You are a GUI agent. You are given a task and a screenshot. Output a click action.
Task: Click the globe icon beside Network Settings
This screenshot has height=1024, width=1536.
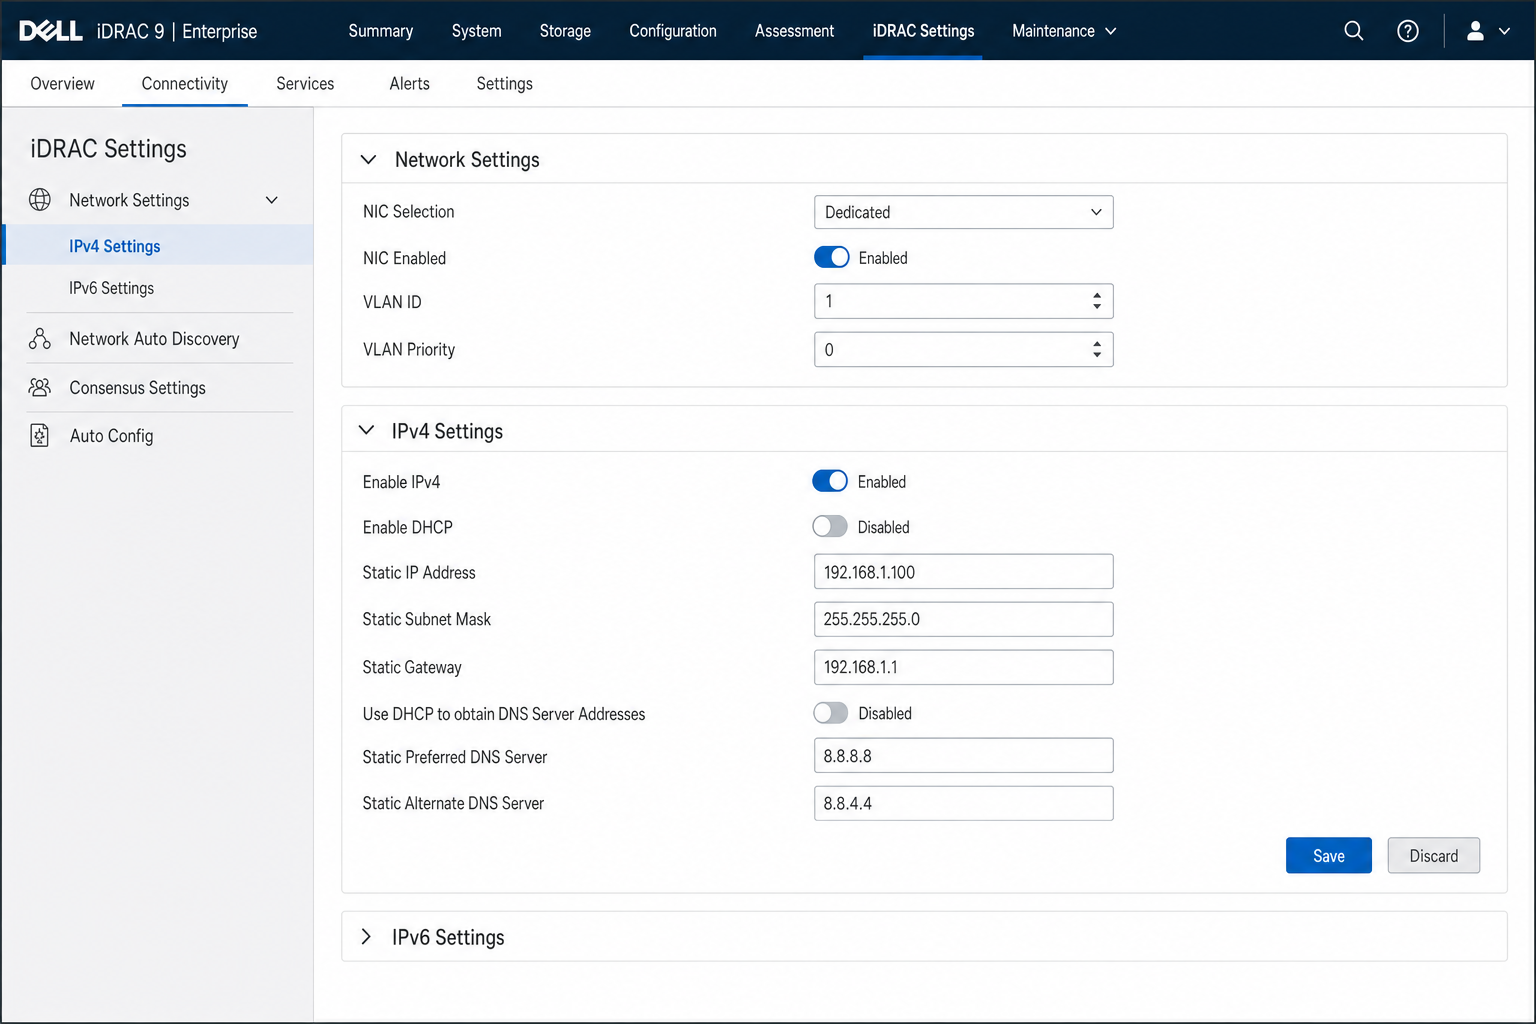(x=40, y=200)
